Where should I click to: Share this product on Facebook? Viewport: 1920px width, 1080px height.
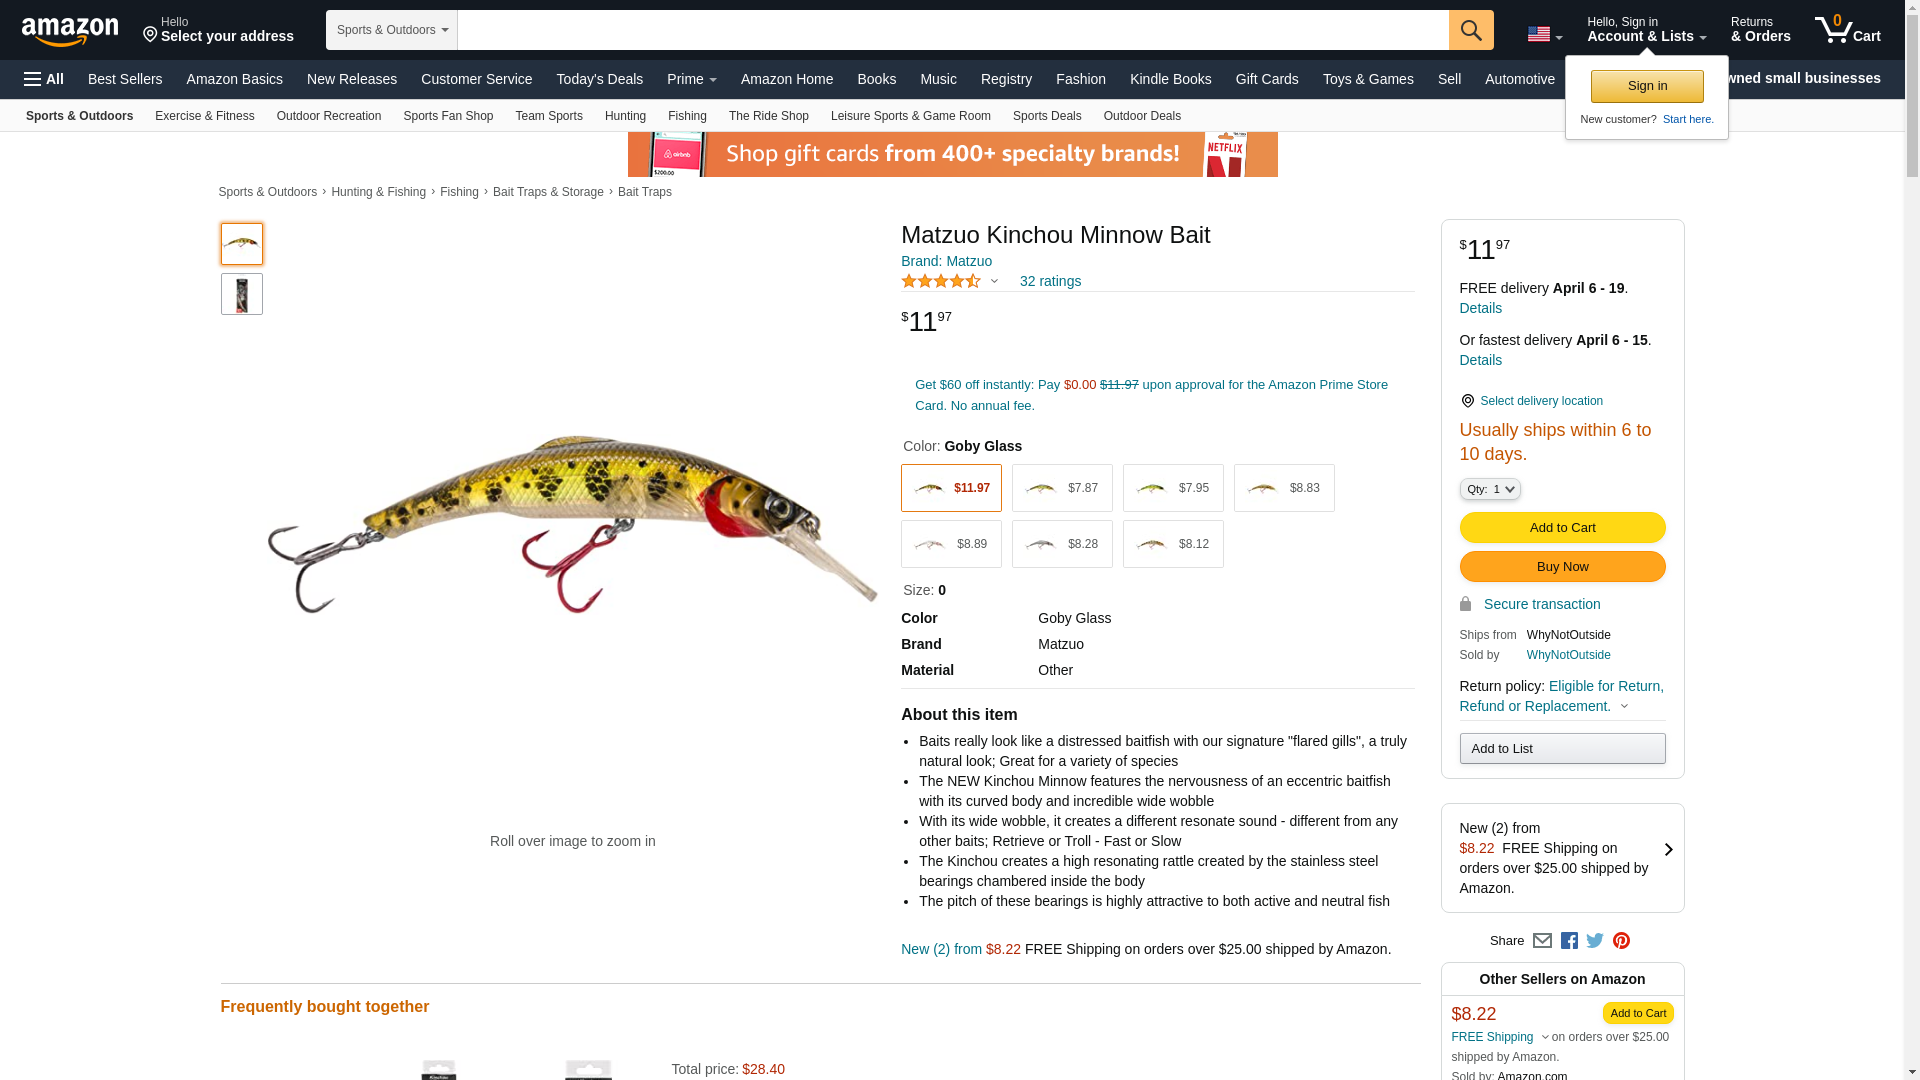1569,941
